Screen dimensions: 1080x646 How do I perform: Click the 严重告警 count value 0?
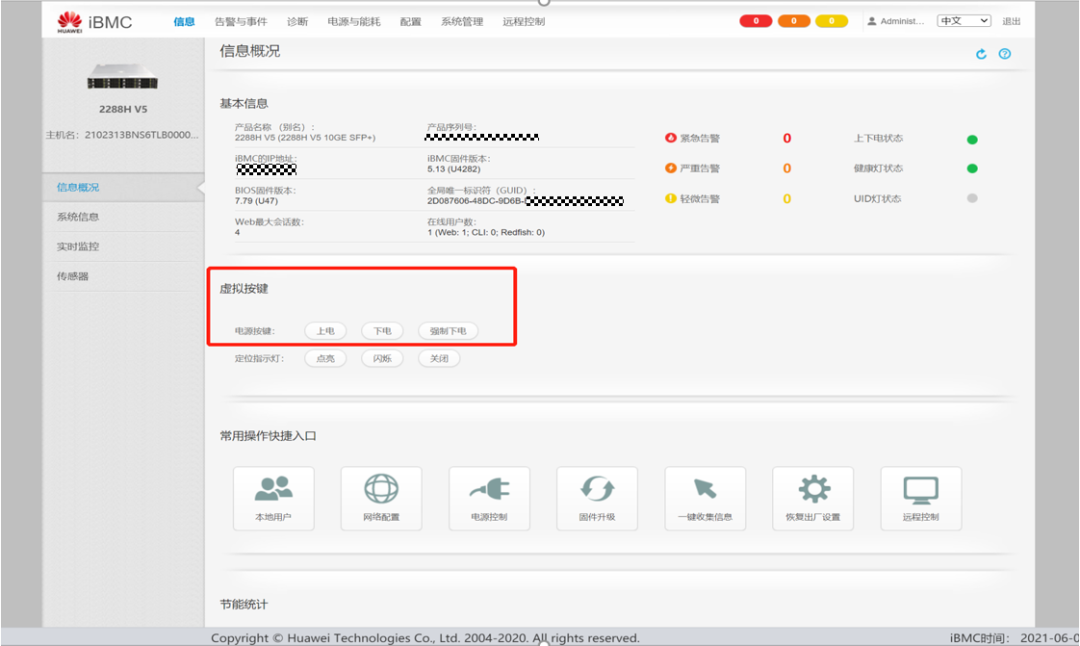pos(787,169)
